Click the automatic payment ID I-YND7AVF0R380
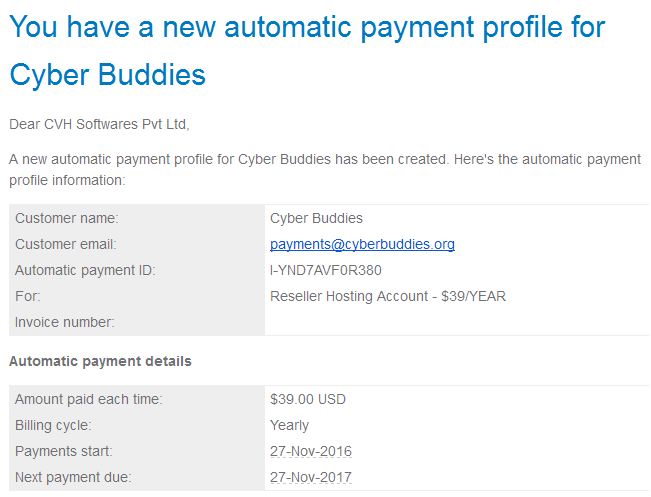 [326, 270]
